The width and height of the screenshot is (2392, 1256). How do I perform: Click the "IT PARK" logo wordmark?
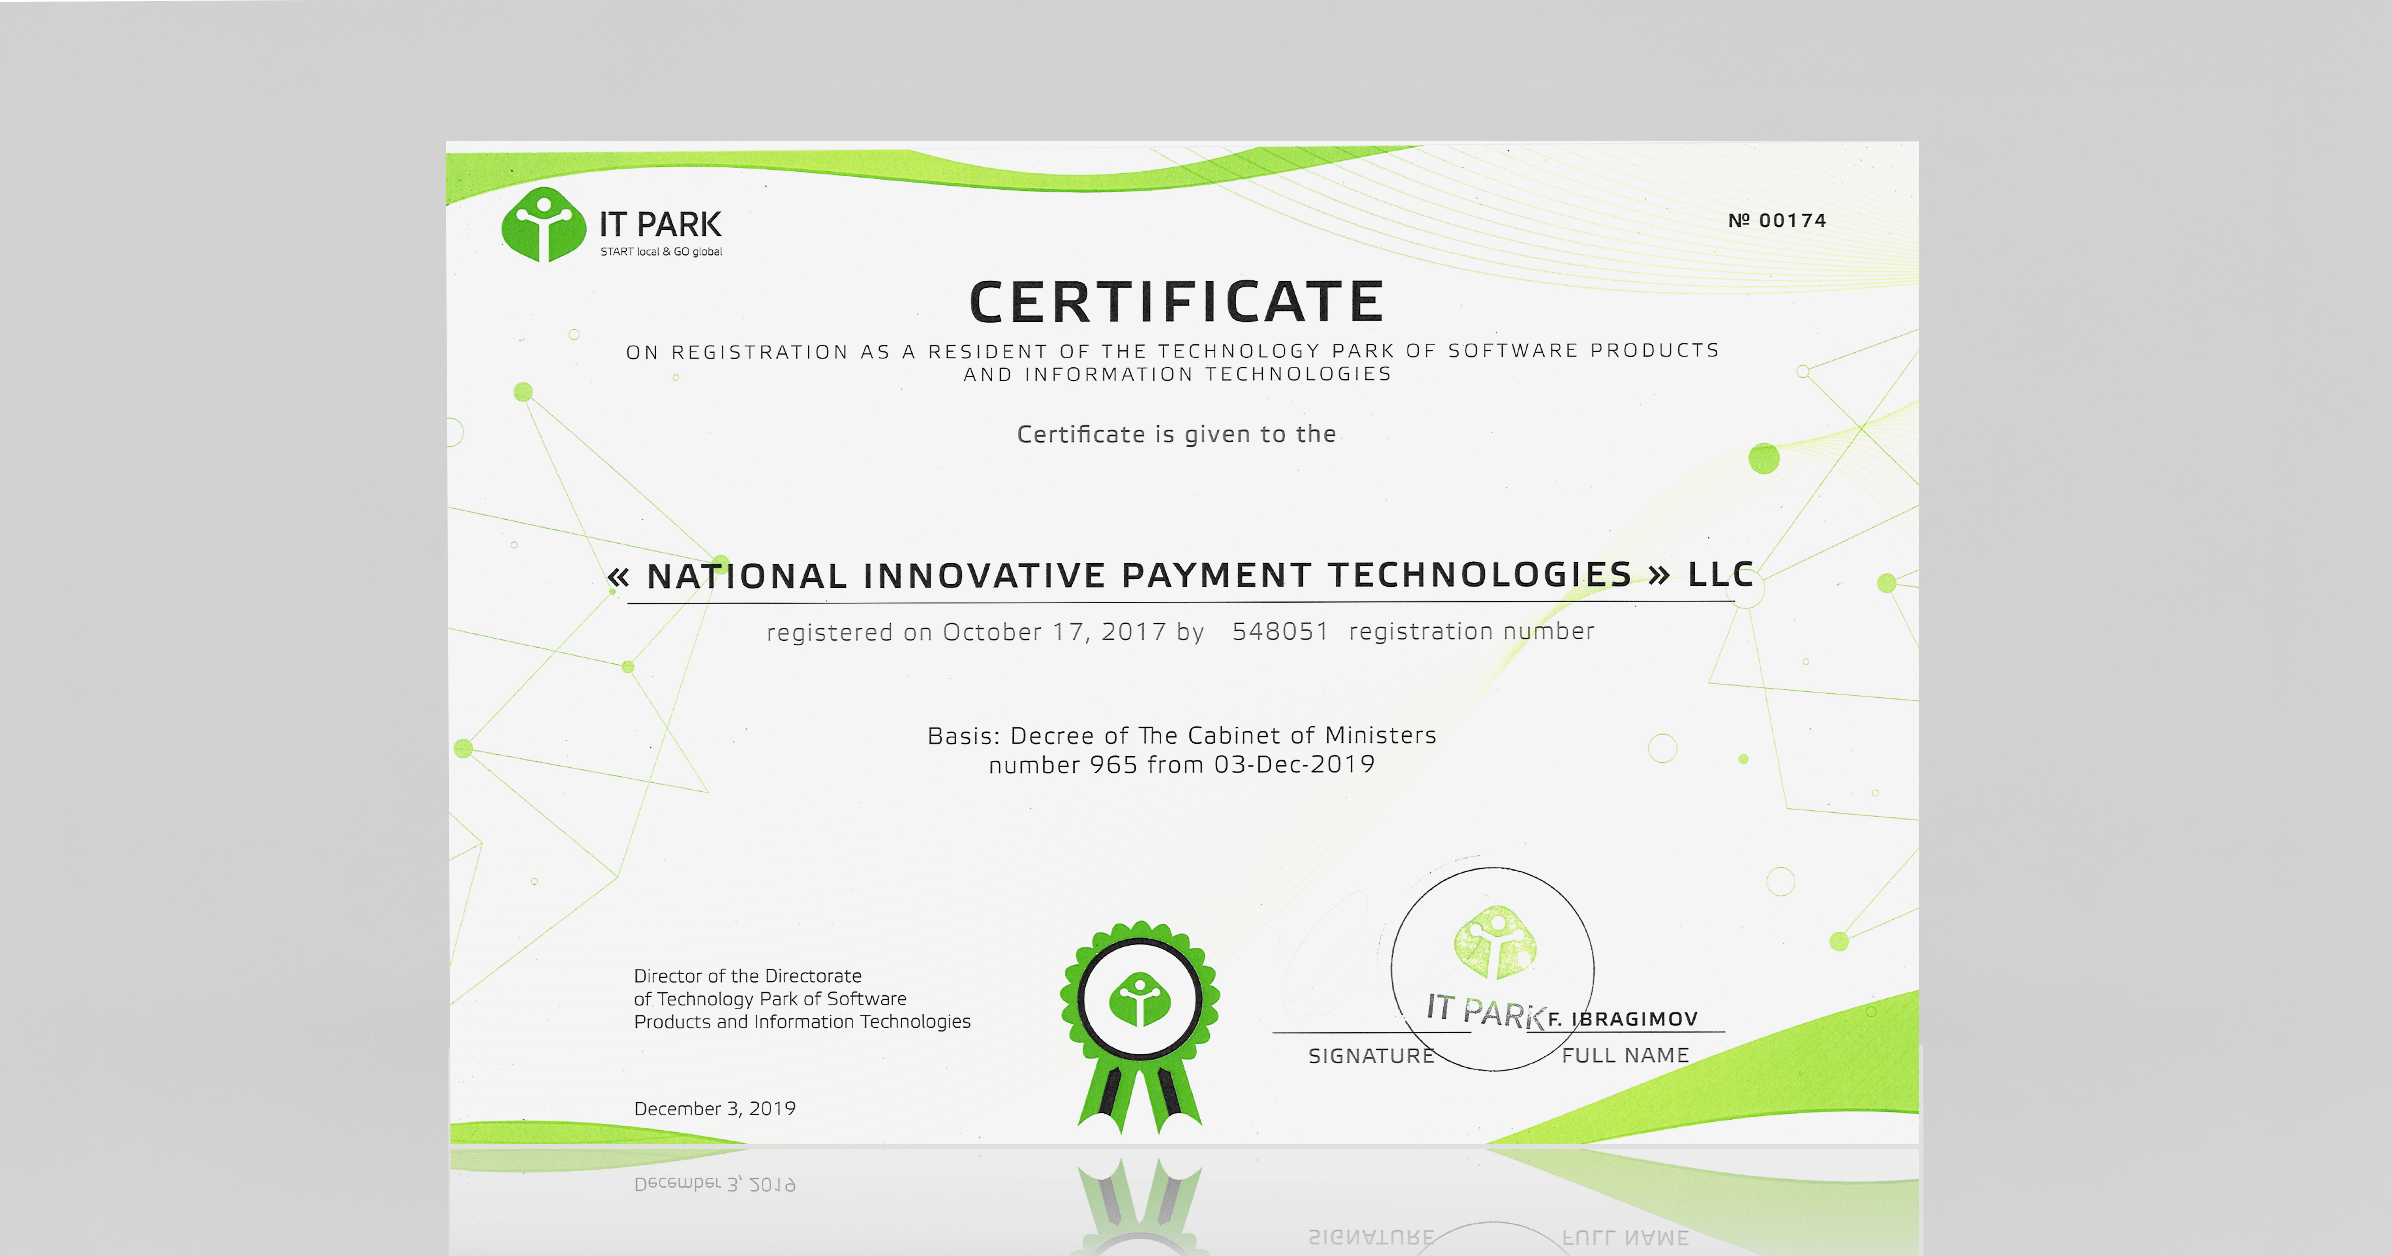[x=660, y=224]
